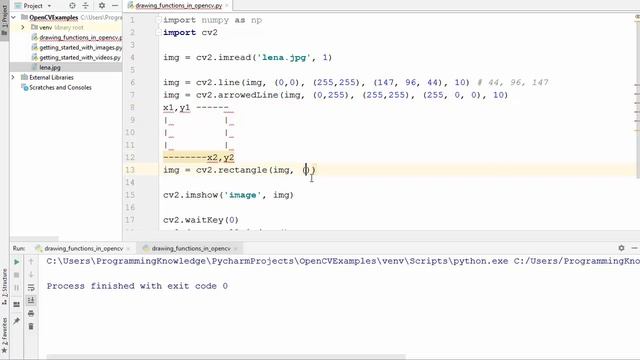Hide the Run tool window
Screen dimensions: 640x360
[634, 248]
